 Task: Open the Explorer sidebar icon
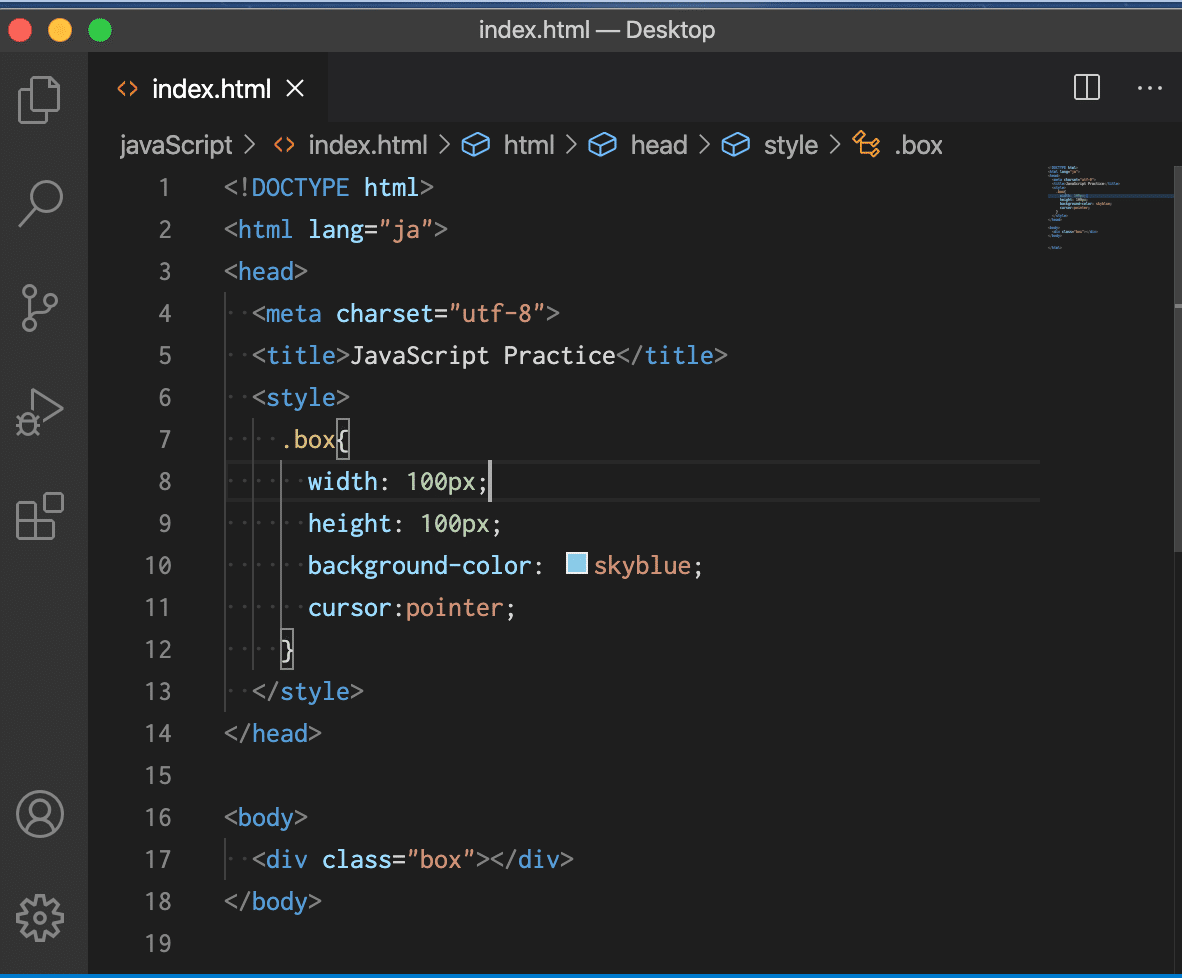point(39,100)
